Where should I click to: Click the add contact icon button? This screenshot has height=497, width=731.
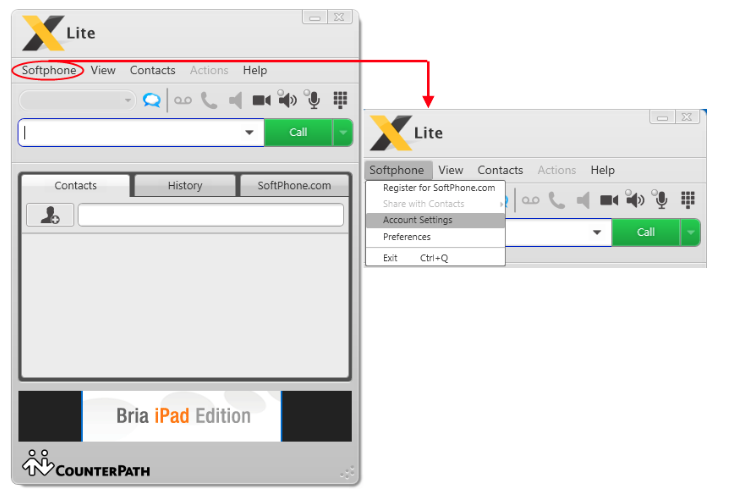point(50,215)
